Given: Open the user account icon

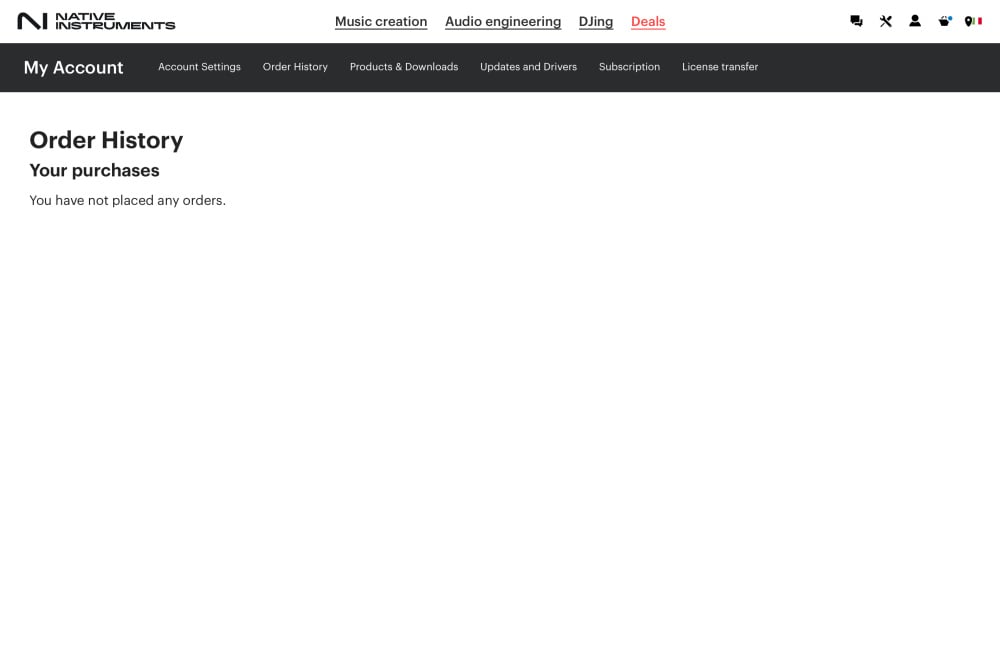Looking at the screenshot, I should (915, 21).
